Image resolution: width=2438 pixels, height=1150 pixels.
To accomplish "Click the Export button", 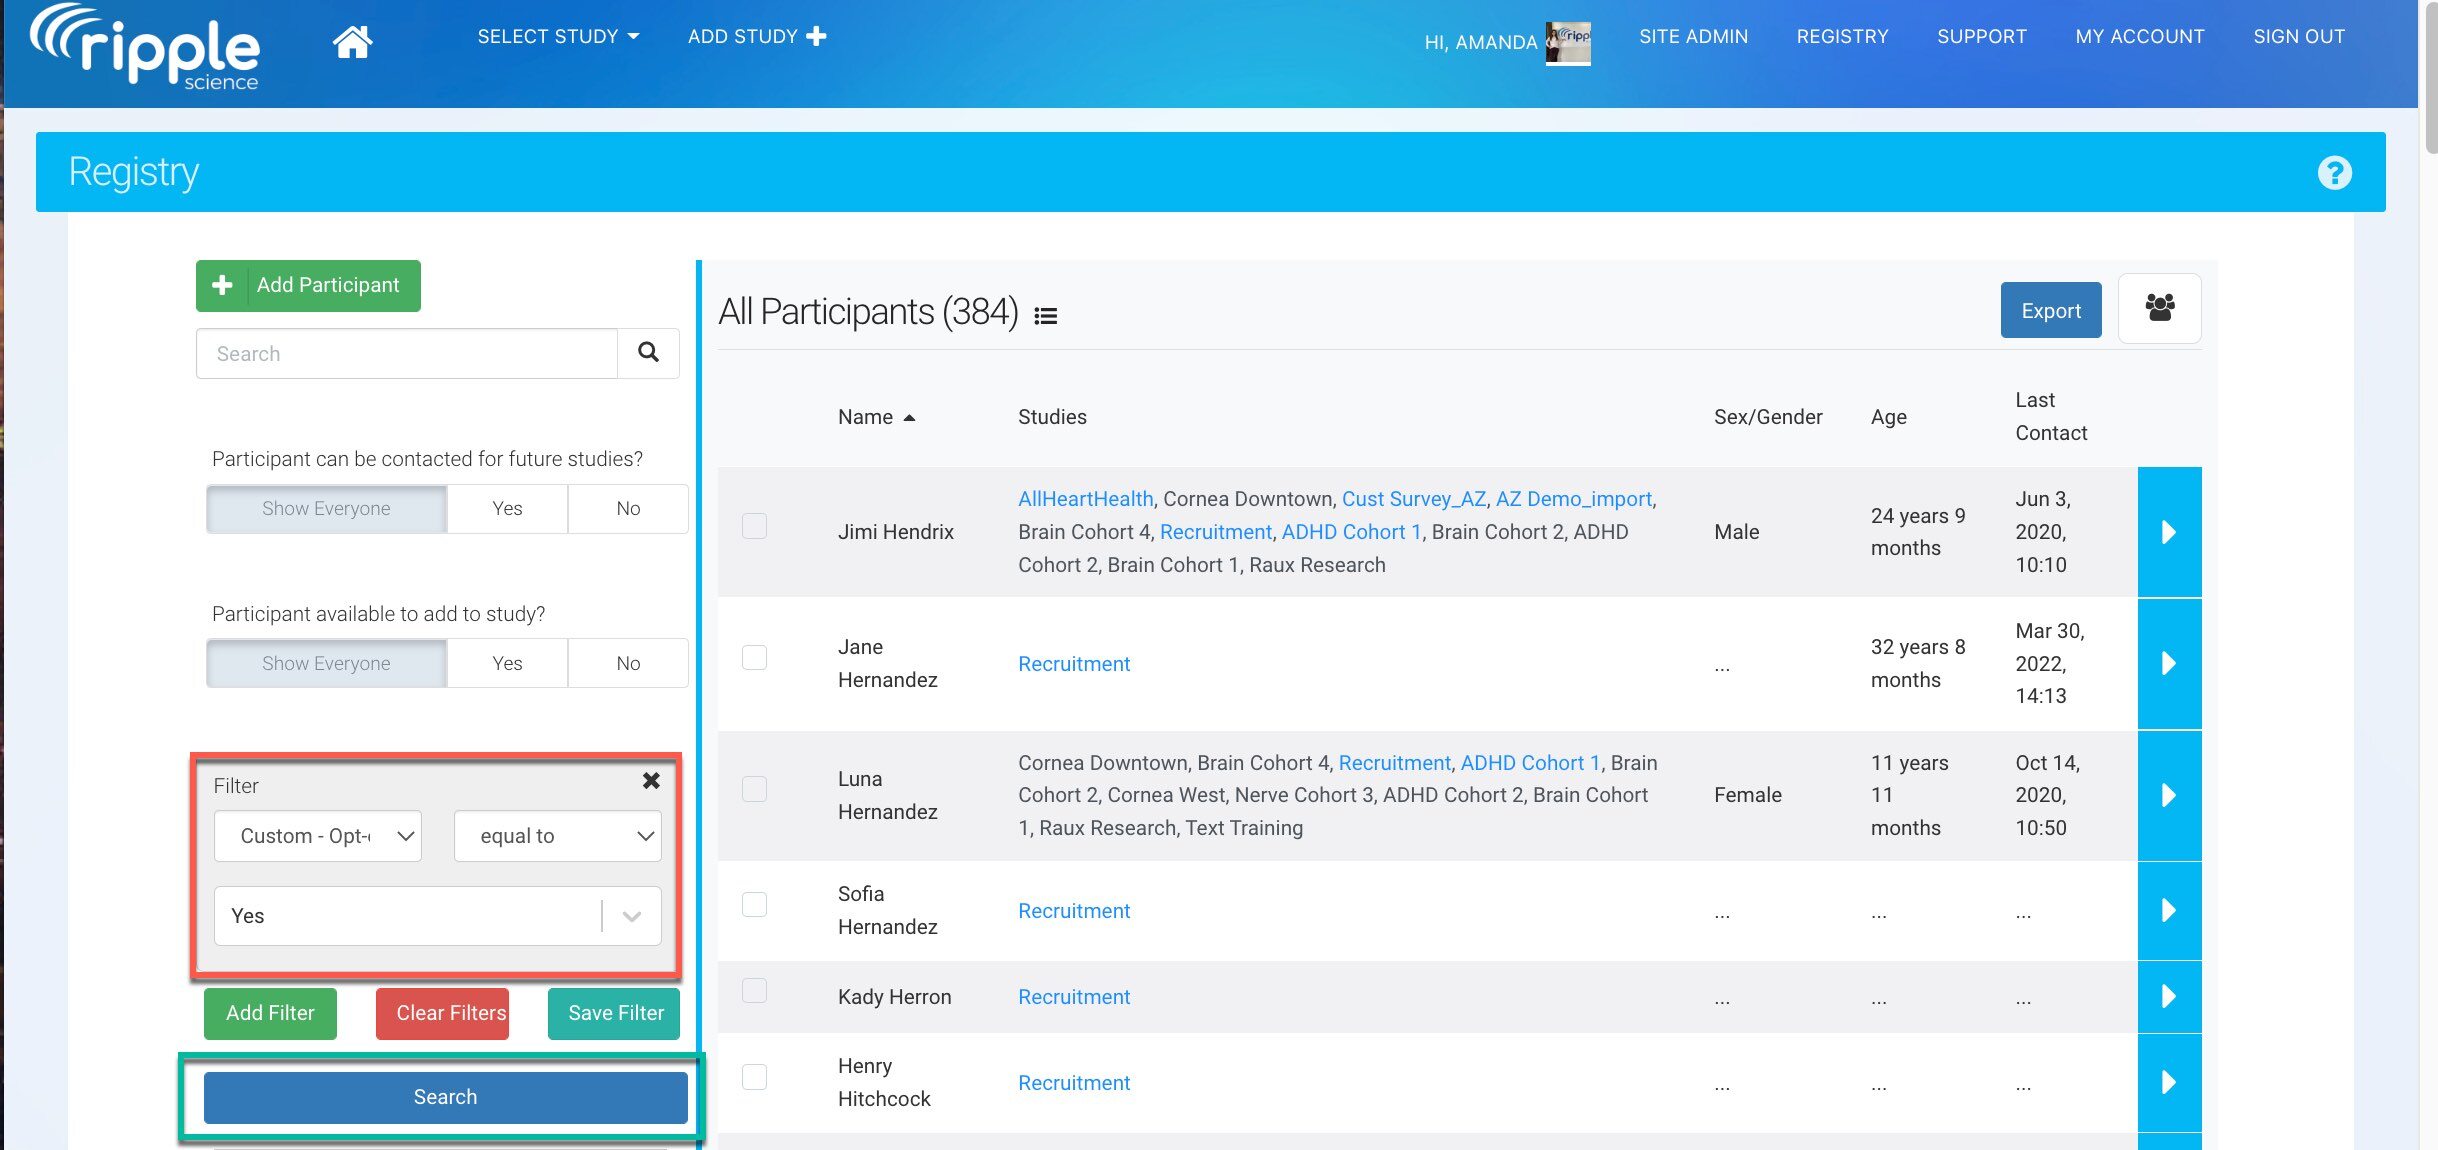I will (2050, 311).
